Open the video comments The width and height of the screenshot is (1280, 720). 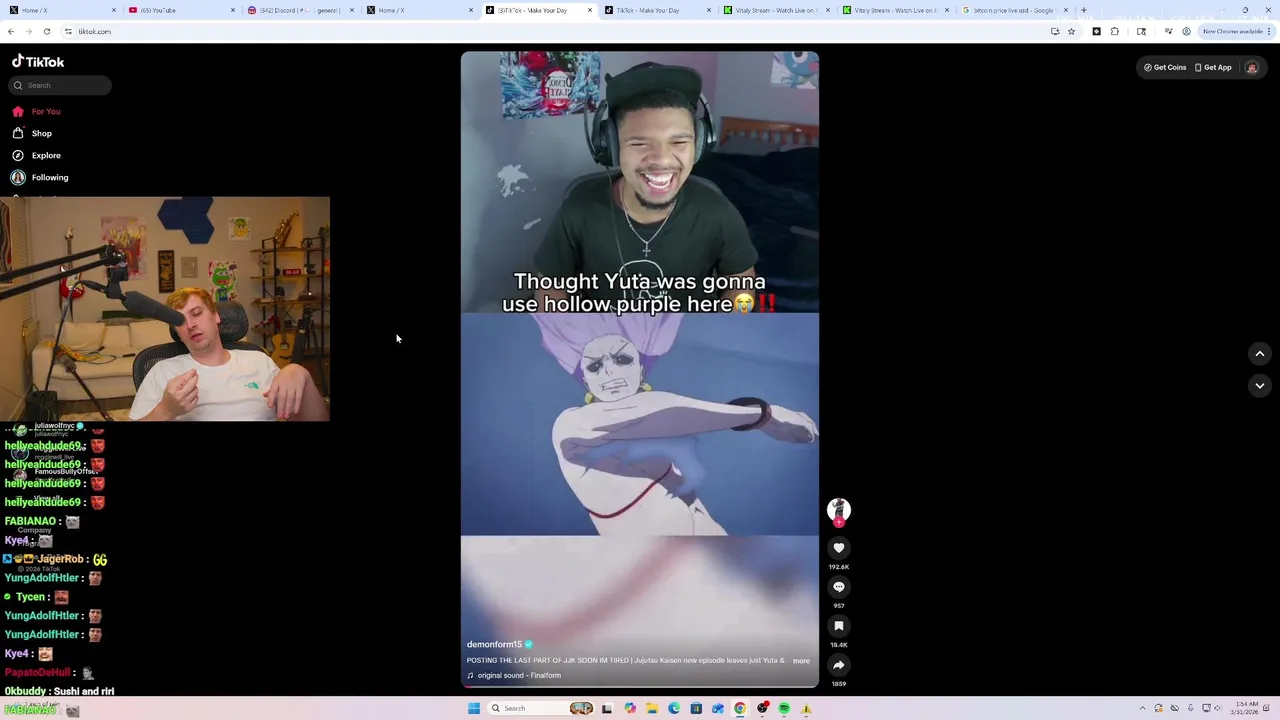[839, 587]
